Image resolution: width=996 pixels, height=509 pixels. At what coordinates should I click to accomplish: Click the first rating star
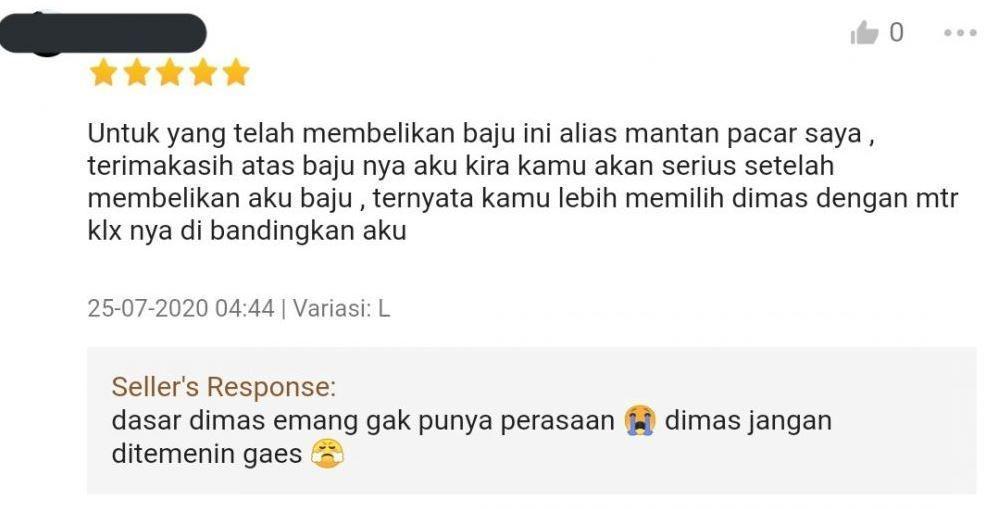(103, 72)
